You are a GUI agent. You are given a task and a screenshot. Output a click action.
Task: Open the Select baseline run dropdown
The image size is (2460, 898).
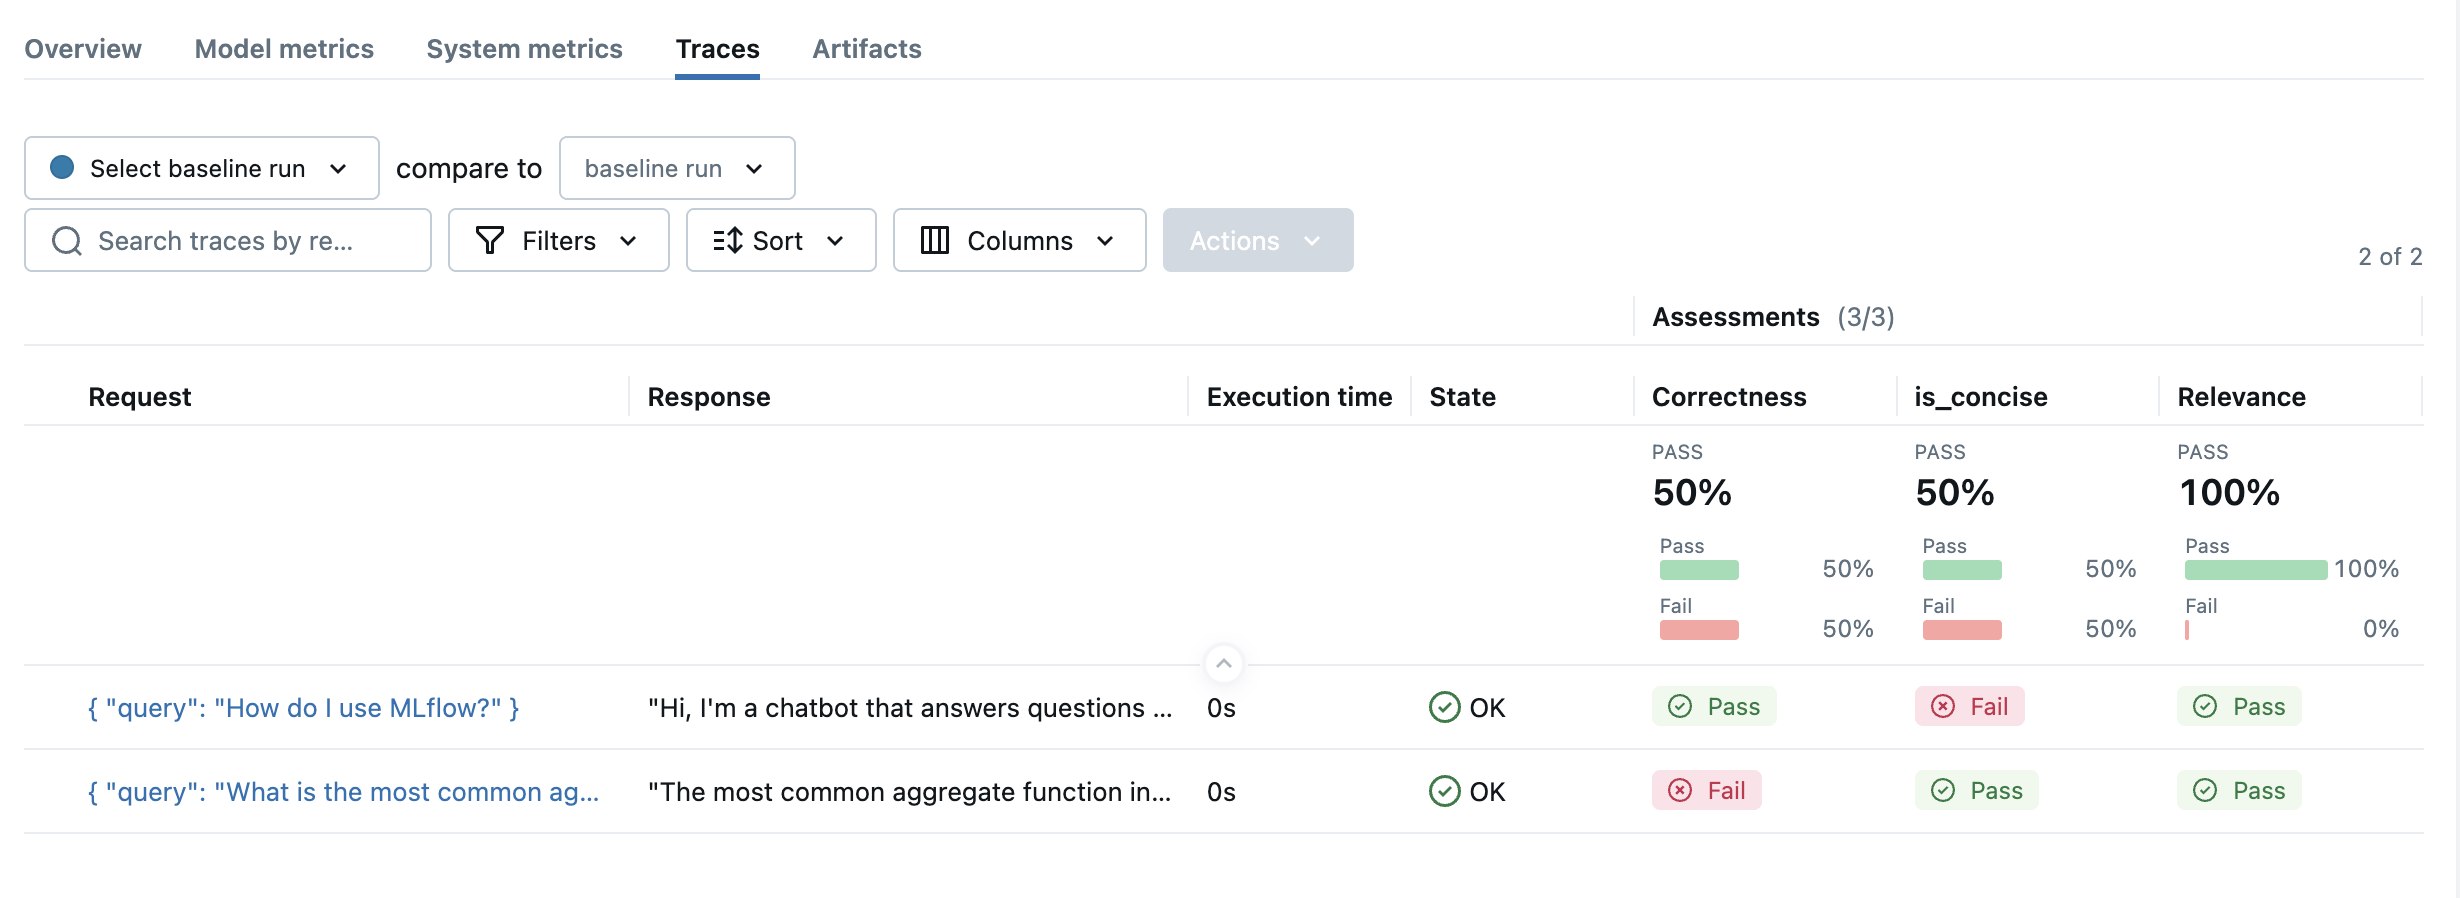[201, 168]
